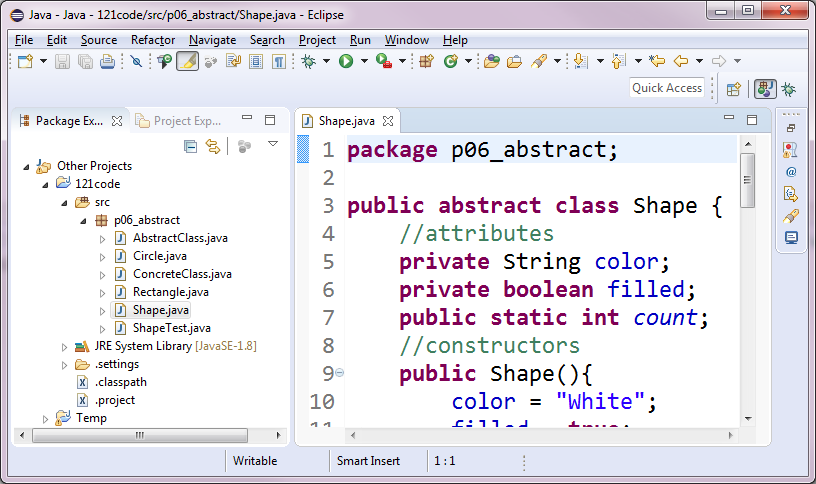This screenshot has width=816, height=484.
Task: Collapse the Other Projects tree node
Action: 27,167
